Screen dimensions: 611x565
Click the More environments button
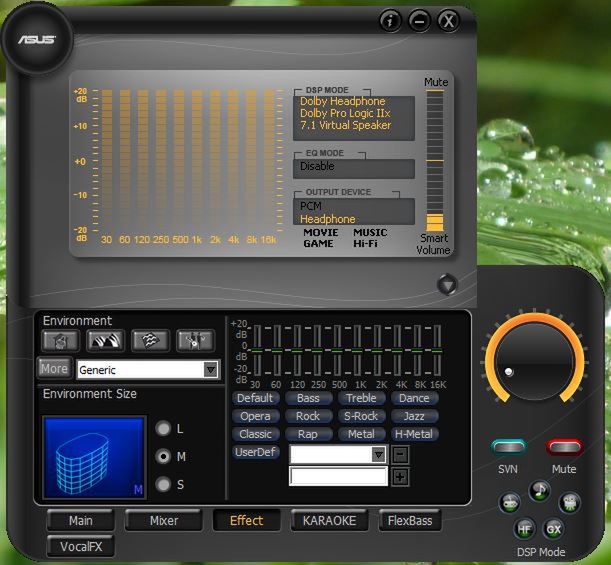point(55,368)
